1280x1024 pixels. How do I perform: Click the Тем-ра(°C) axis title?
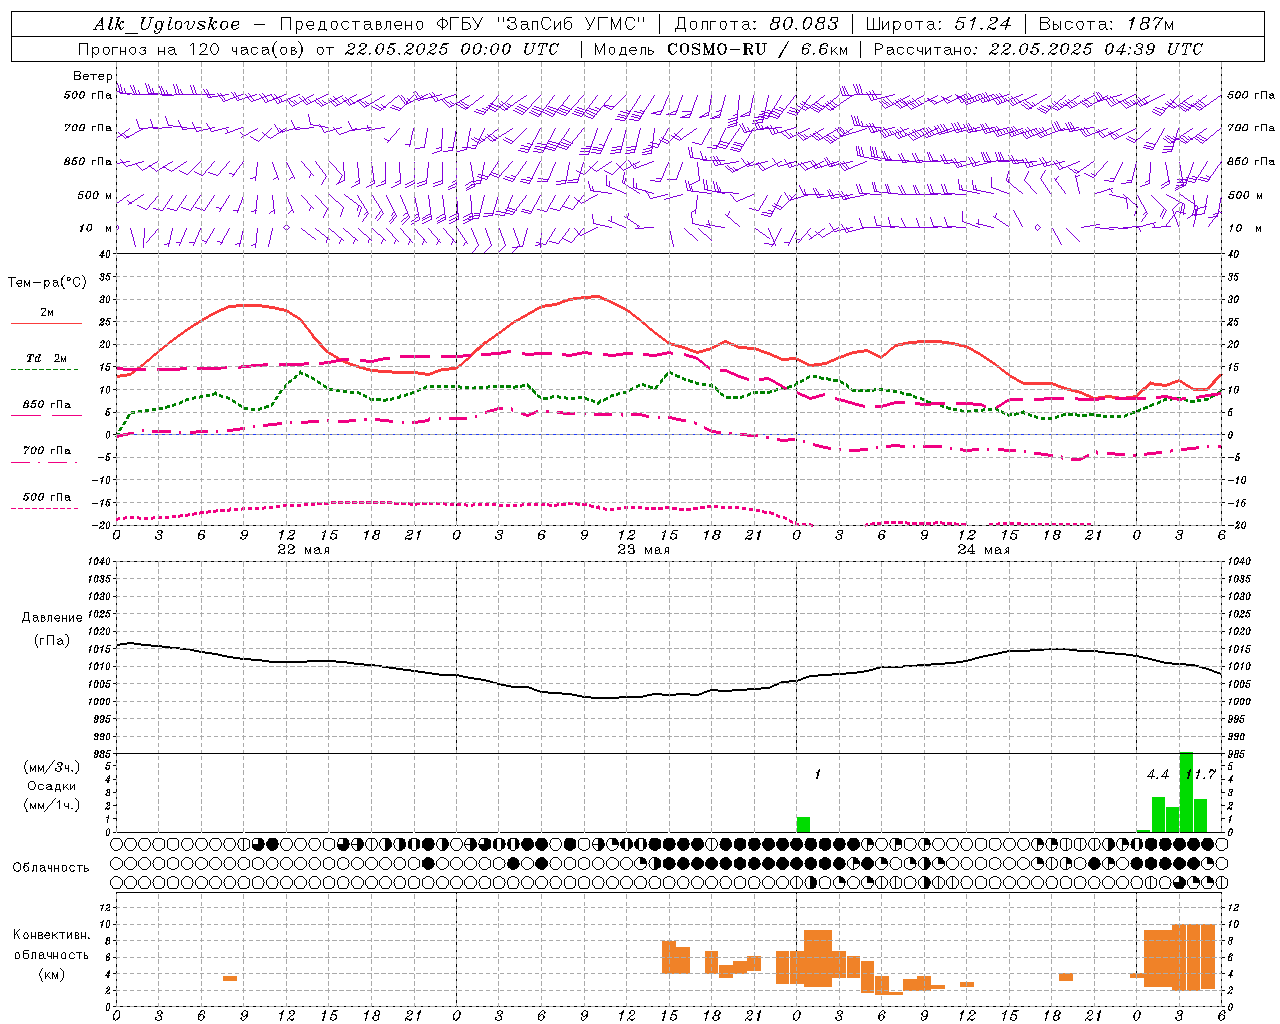click(x=47, y=283)
